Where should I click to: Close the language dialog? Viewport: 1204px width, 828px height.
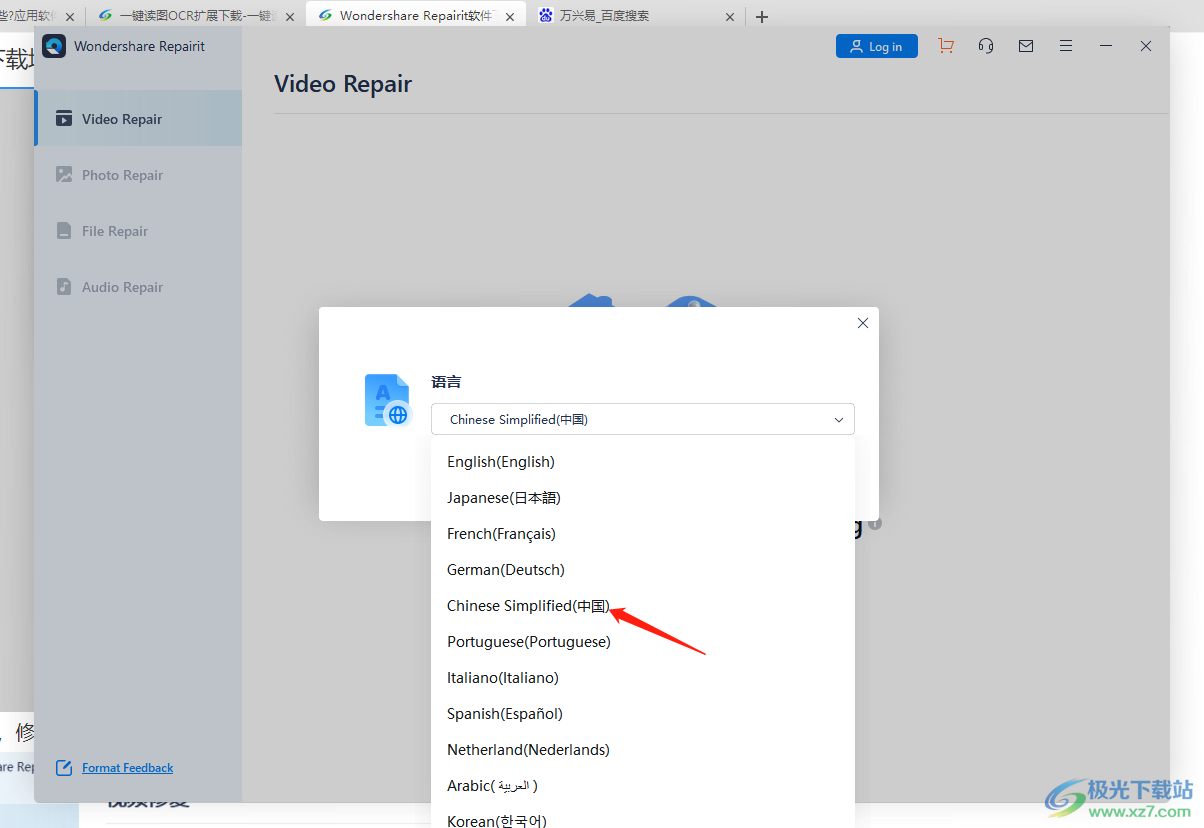[x=863, y=323]
